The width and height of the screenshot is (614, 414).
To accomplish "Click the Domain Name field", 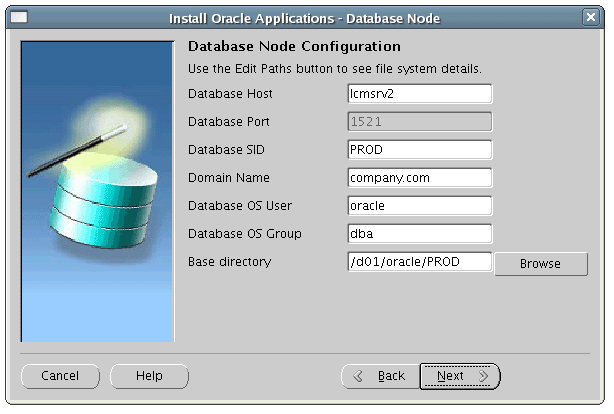I will tap(420, 177).
